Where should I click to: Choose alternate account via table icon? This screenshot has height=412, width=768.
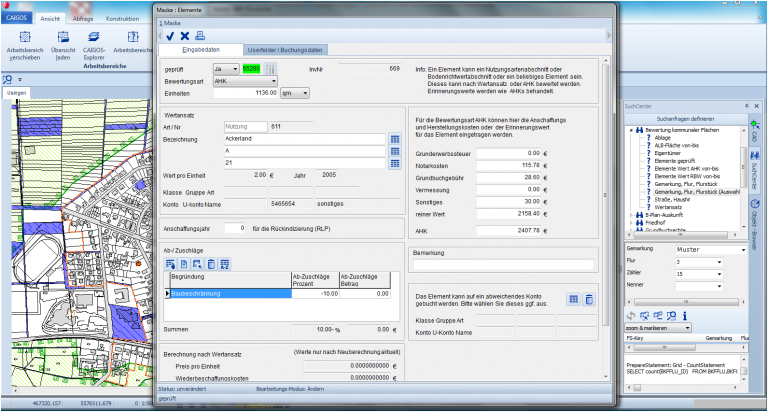[574, 299]
